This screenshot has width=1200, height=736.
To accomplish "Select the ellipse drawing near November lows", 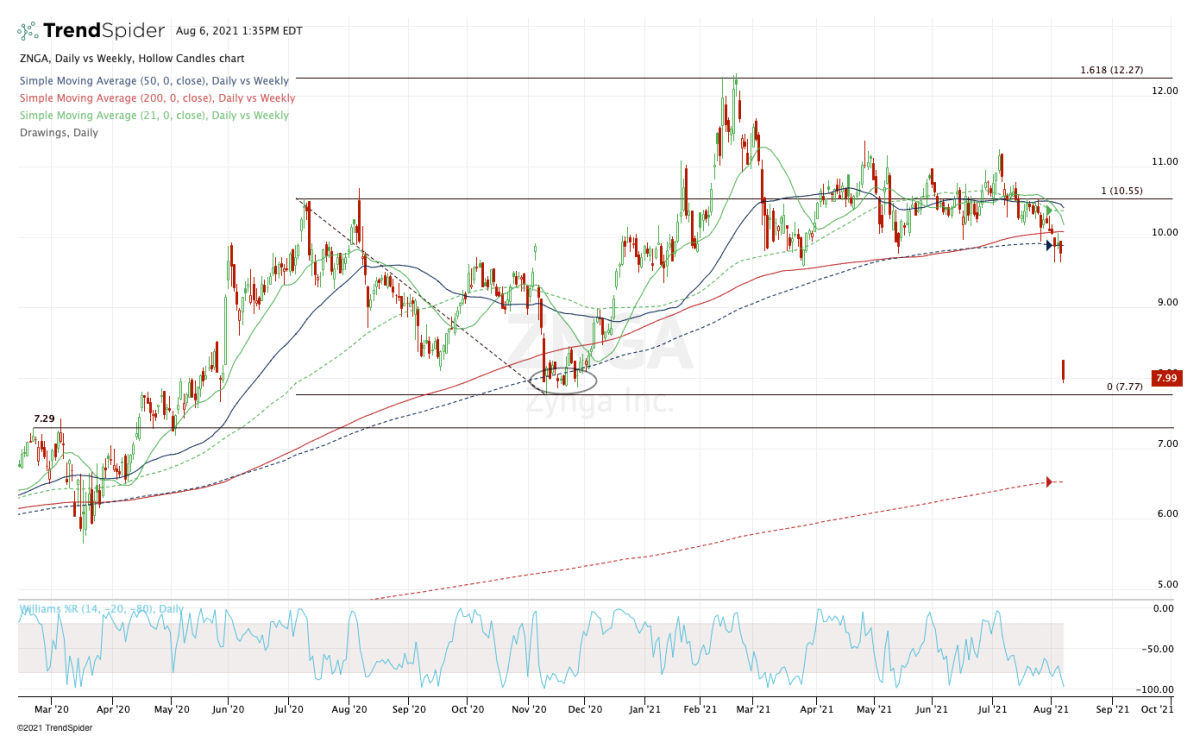I will coord(565,378).
